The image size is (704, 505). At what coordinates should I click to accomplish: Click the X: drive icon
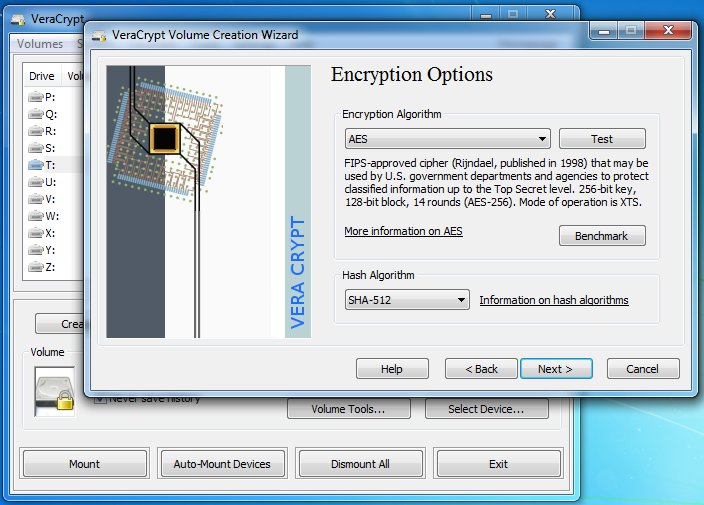35,233
